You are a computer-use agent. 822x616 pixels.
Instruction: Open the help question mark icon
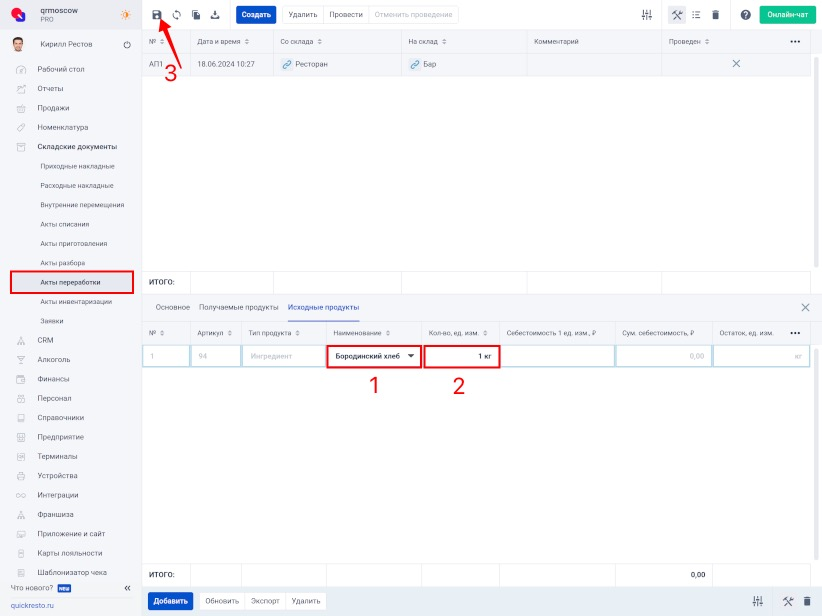coord(745,15)
